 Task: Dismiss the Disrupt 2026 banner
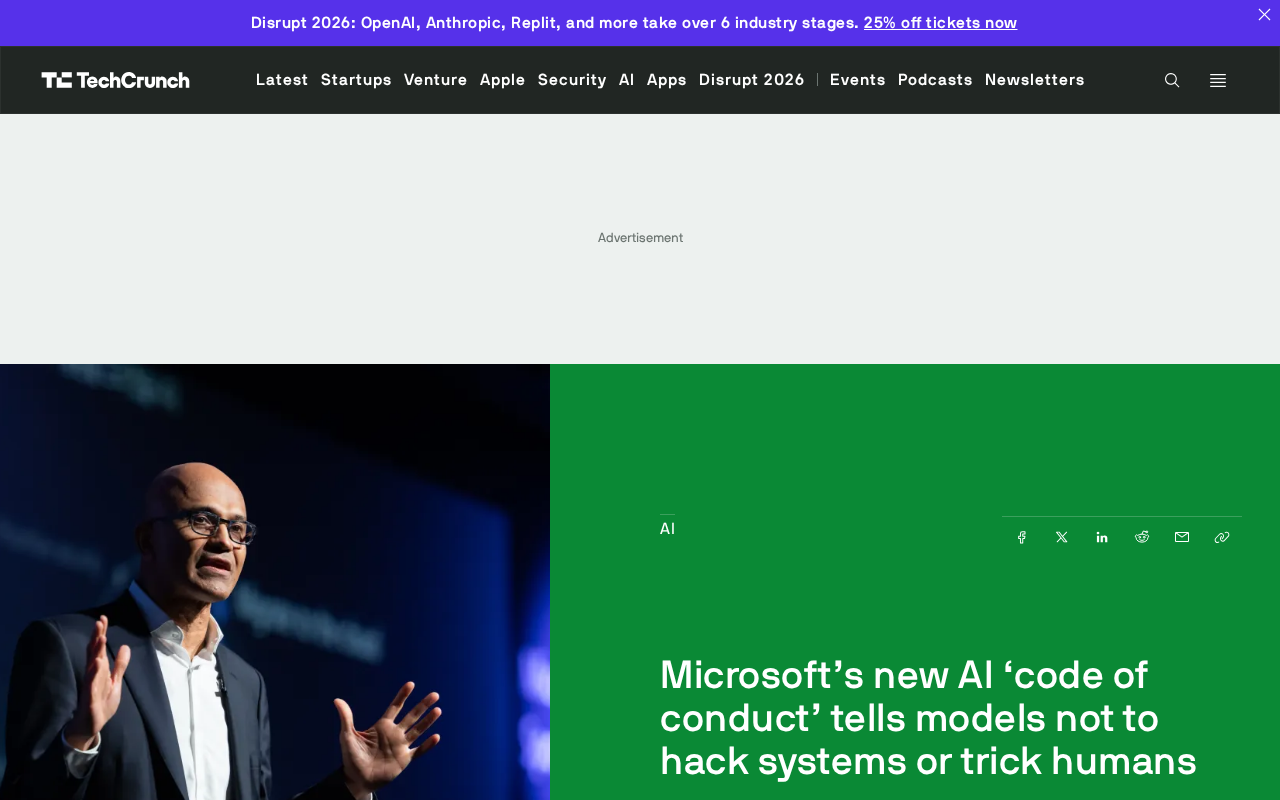click(x=1264, y=14)
